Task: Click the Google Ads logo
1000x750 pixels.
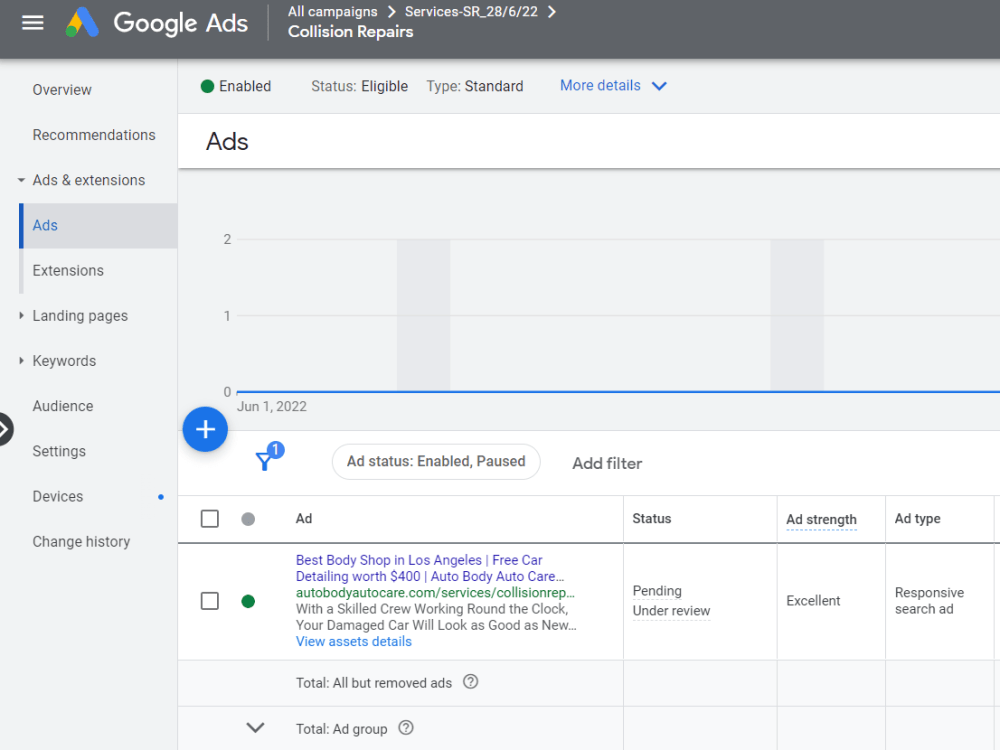Action: coord(156,23)
